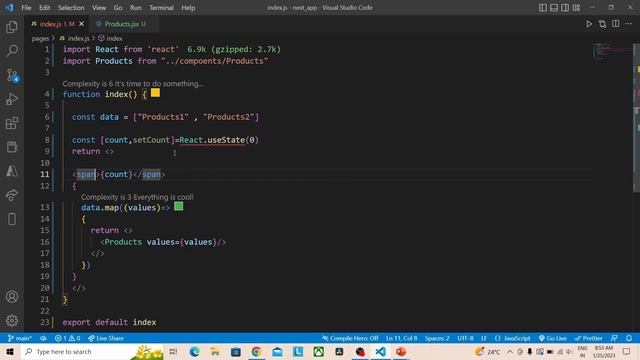Open the Run menu
Viewport: 640px width, 360px height.
136,8
